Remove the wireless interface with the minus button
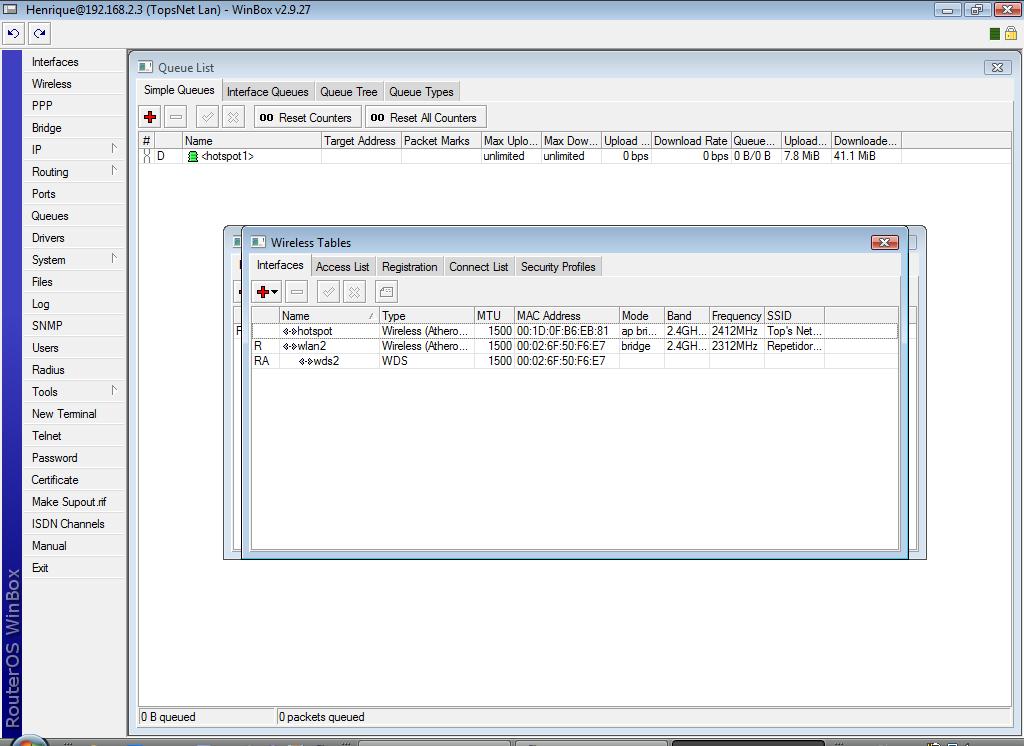Viewport: 1024px width, 746px height. tap(296, 292)
